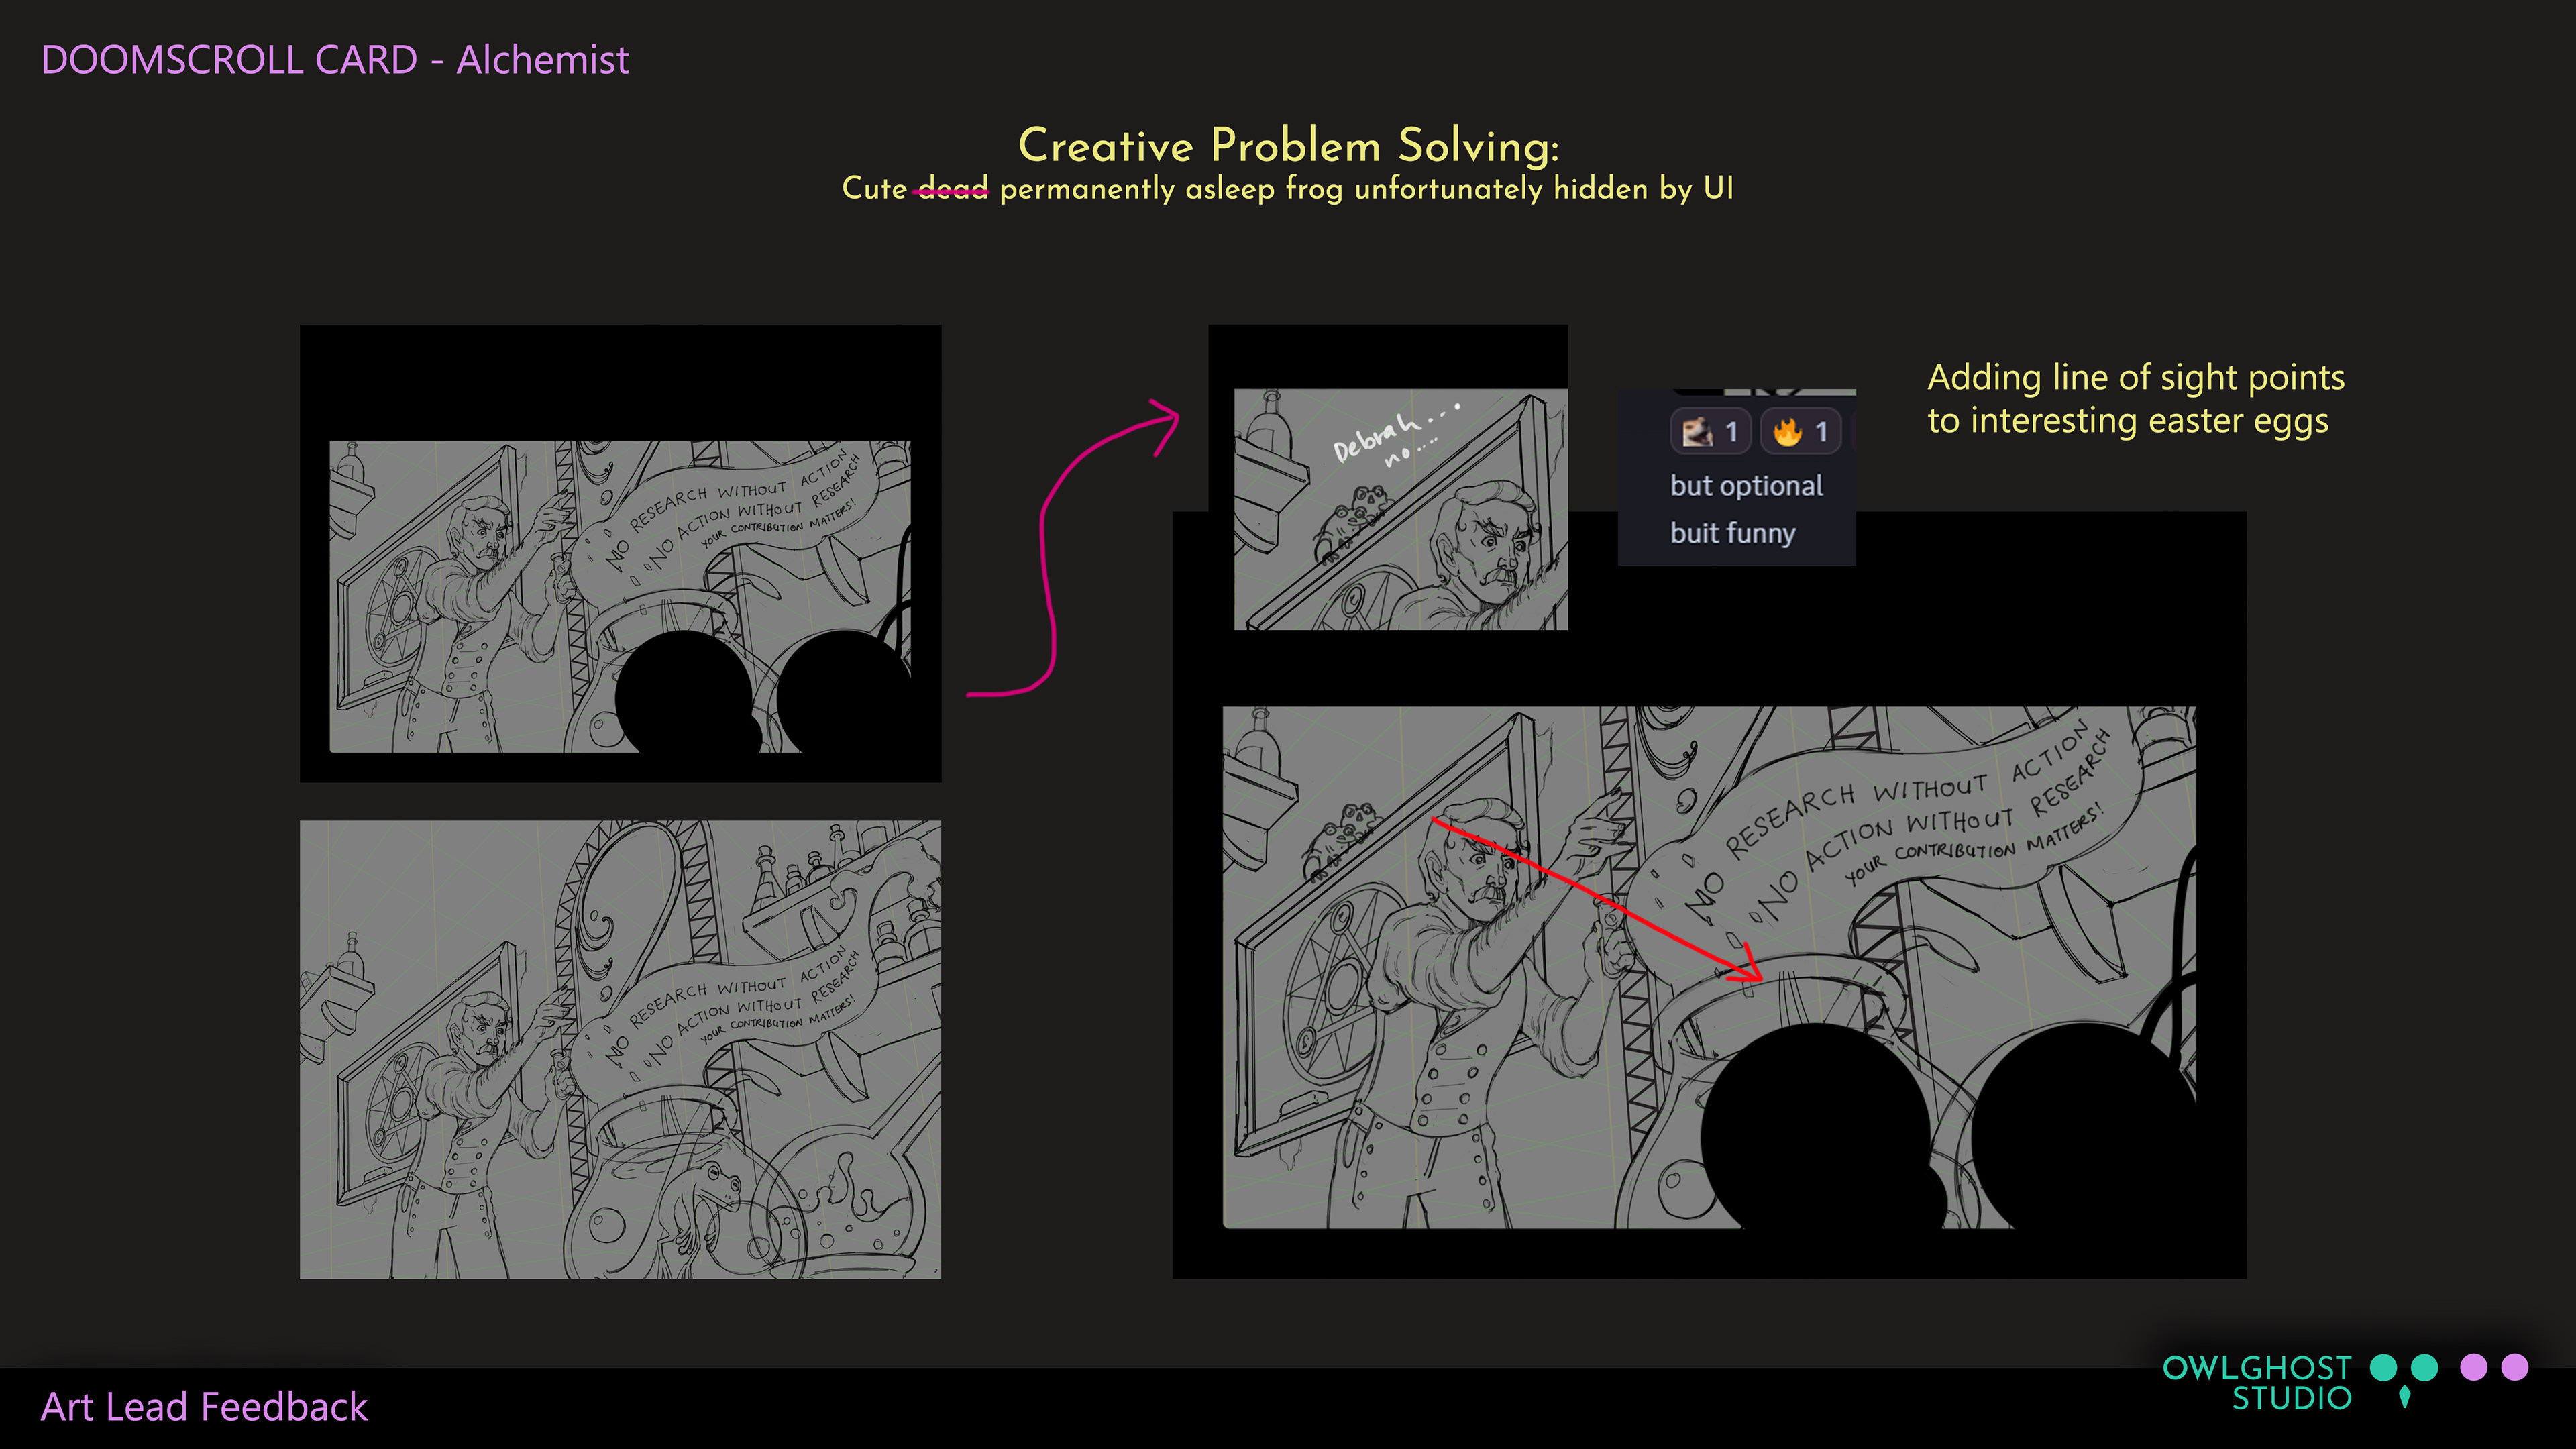Click the 'Art Lead Feedback' footer label
This screenshot has width=2576, height=1449.
coord(204,1407)
